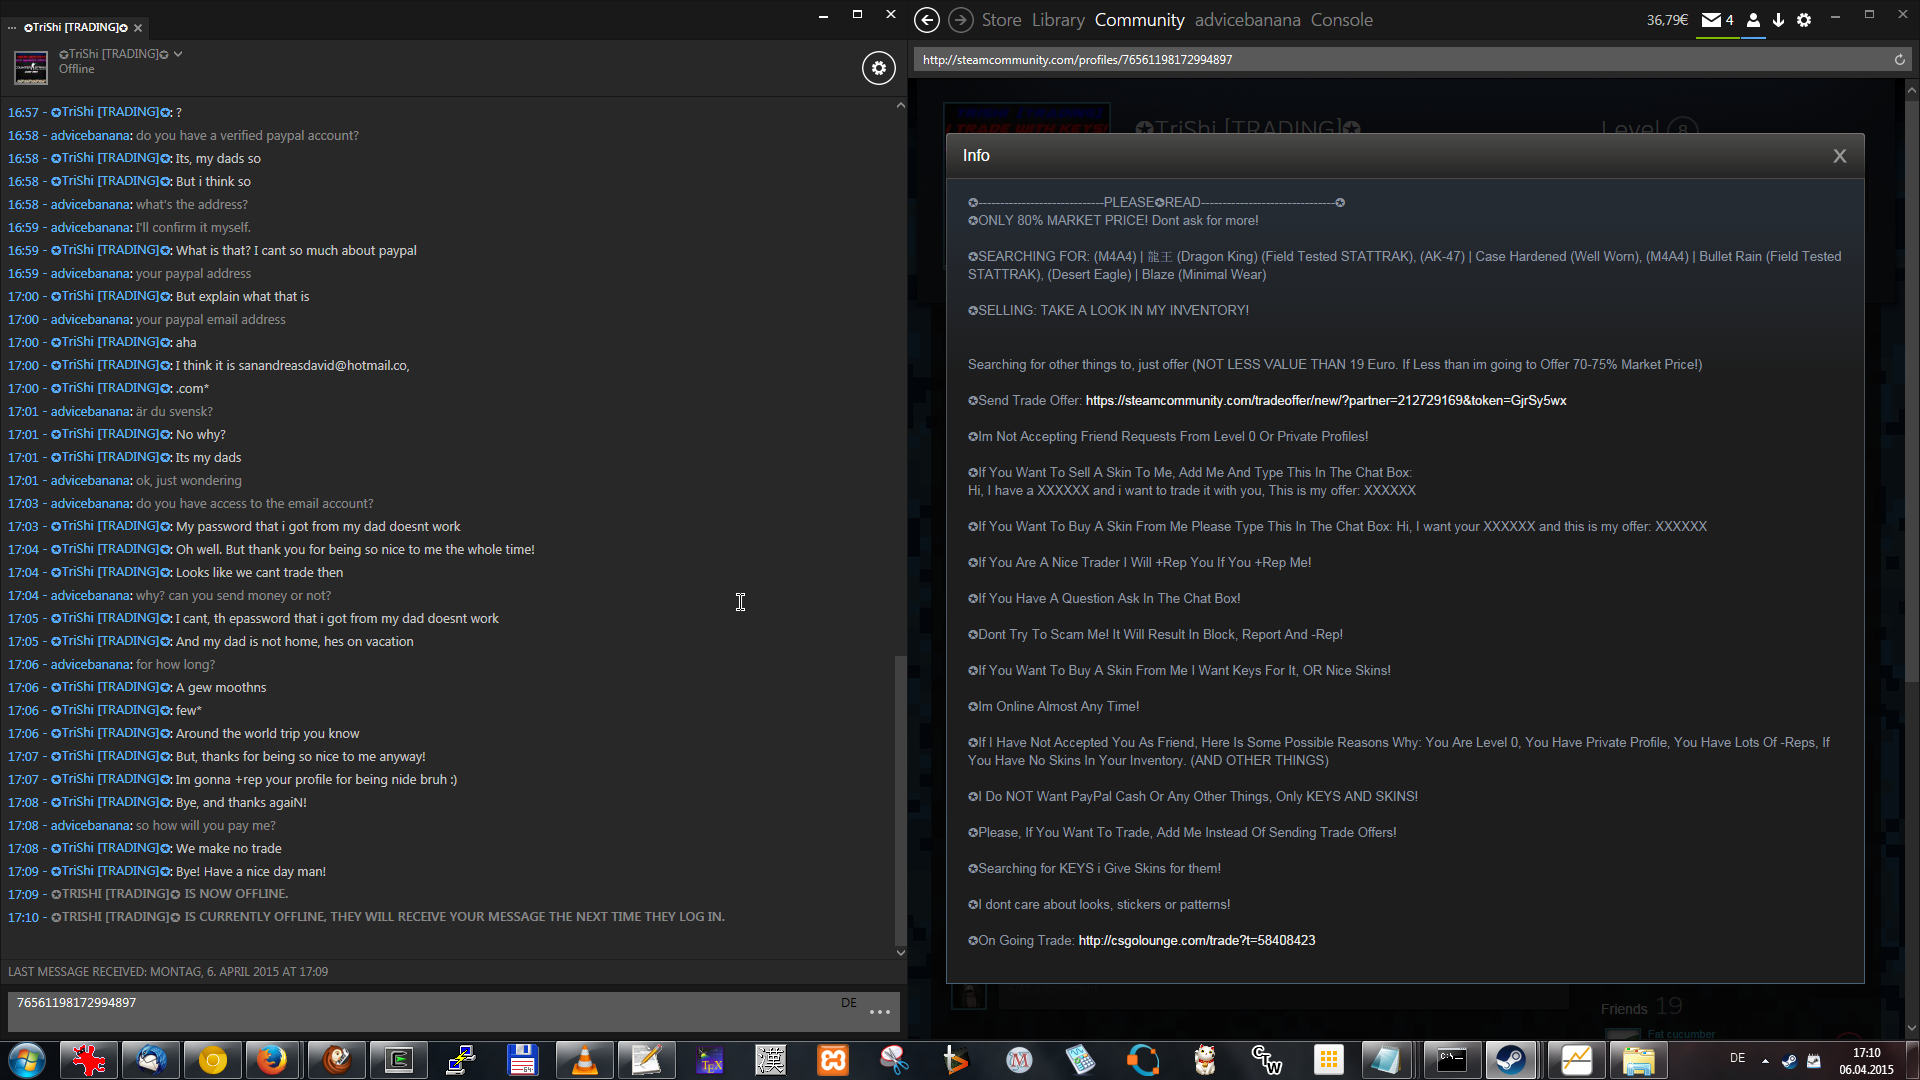
Task: Open the csgolounge trade link
Action: (1196, 941)
